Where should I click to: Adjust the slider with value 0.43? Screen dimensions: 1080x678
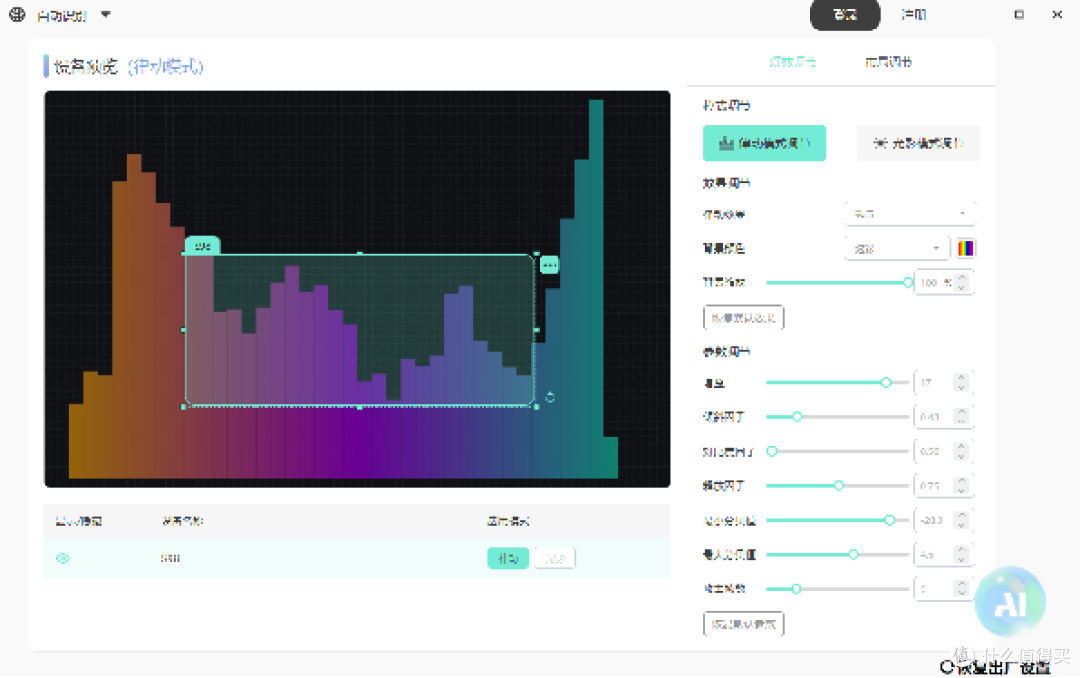coord(838,417)
